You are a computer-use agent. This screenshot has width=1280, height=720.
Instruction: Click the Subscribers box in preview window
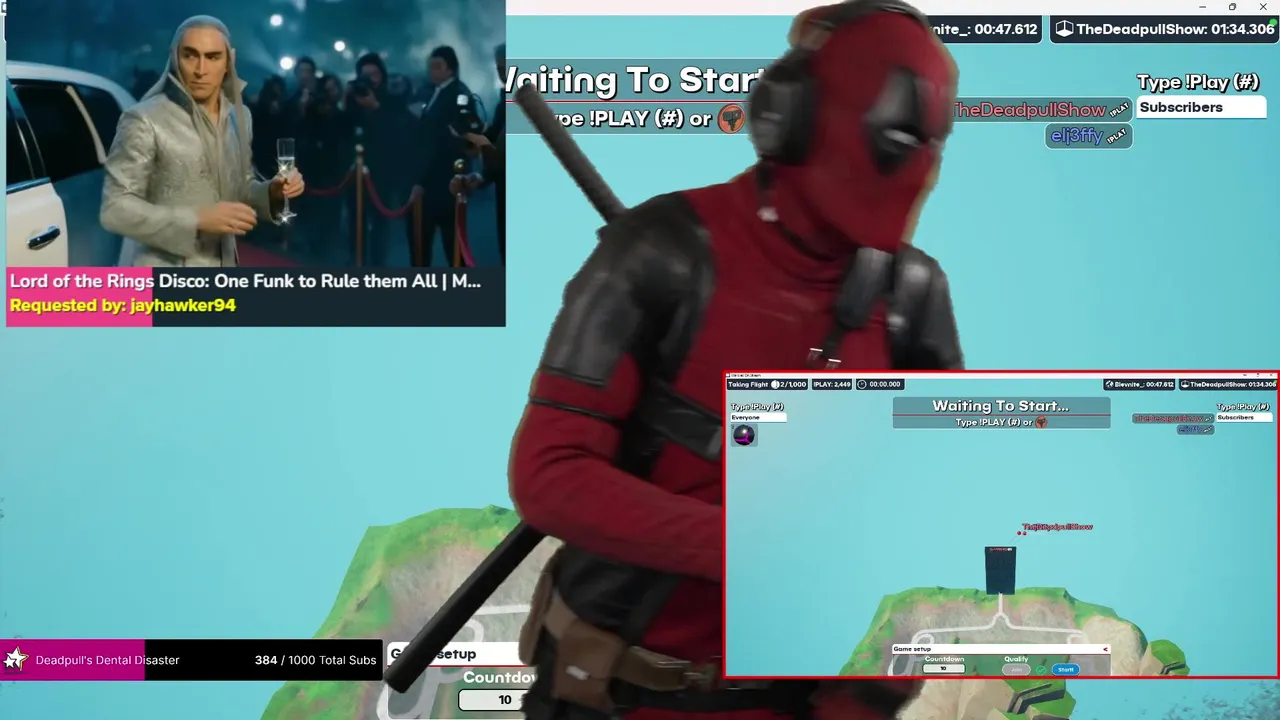[1245, 417]
